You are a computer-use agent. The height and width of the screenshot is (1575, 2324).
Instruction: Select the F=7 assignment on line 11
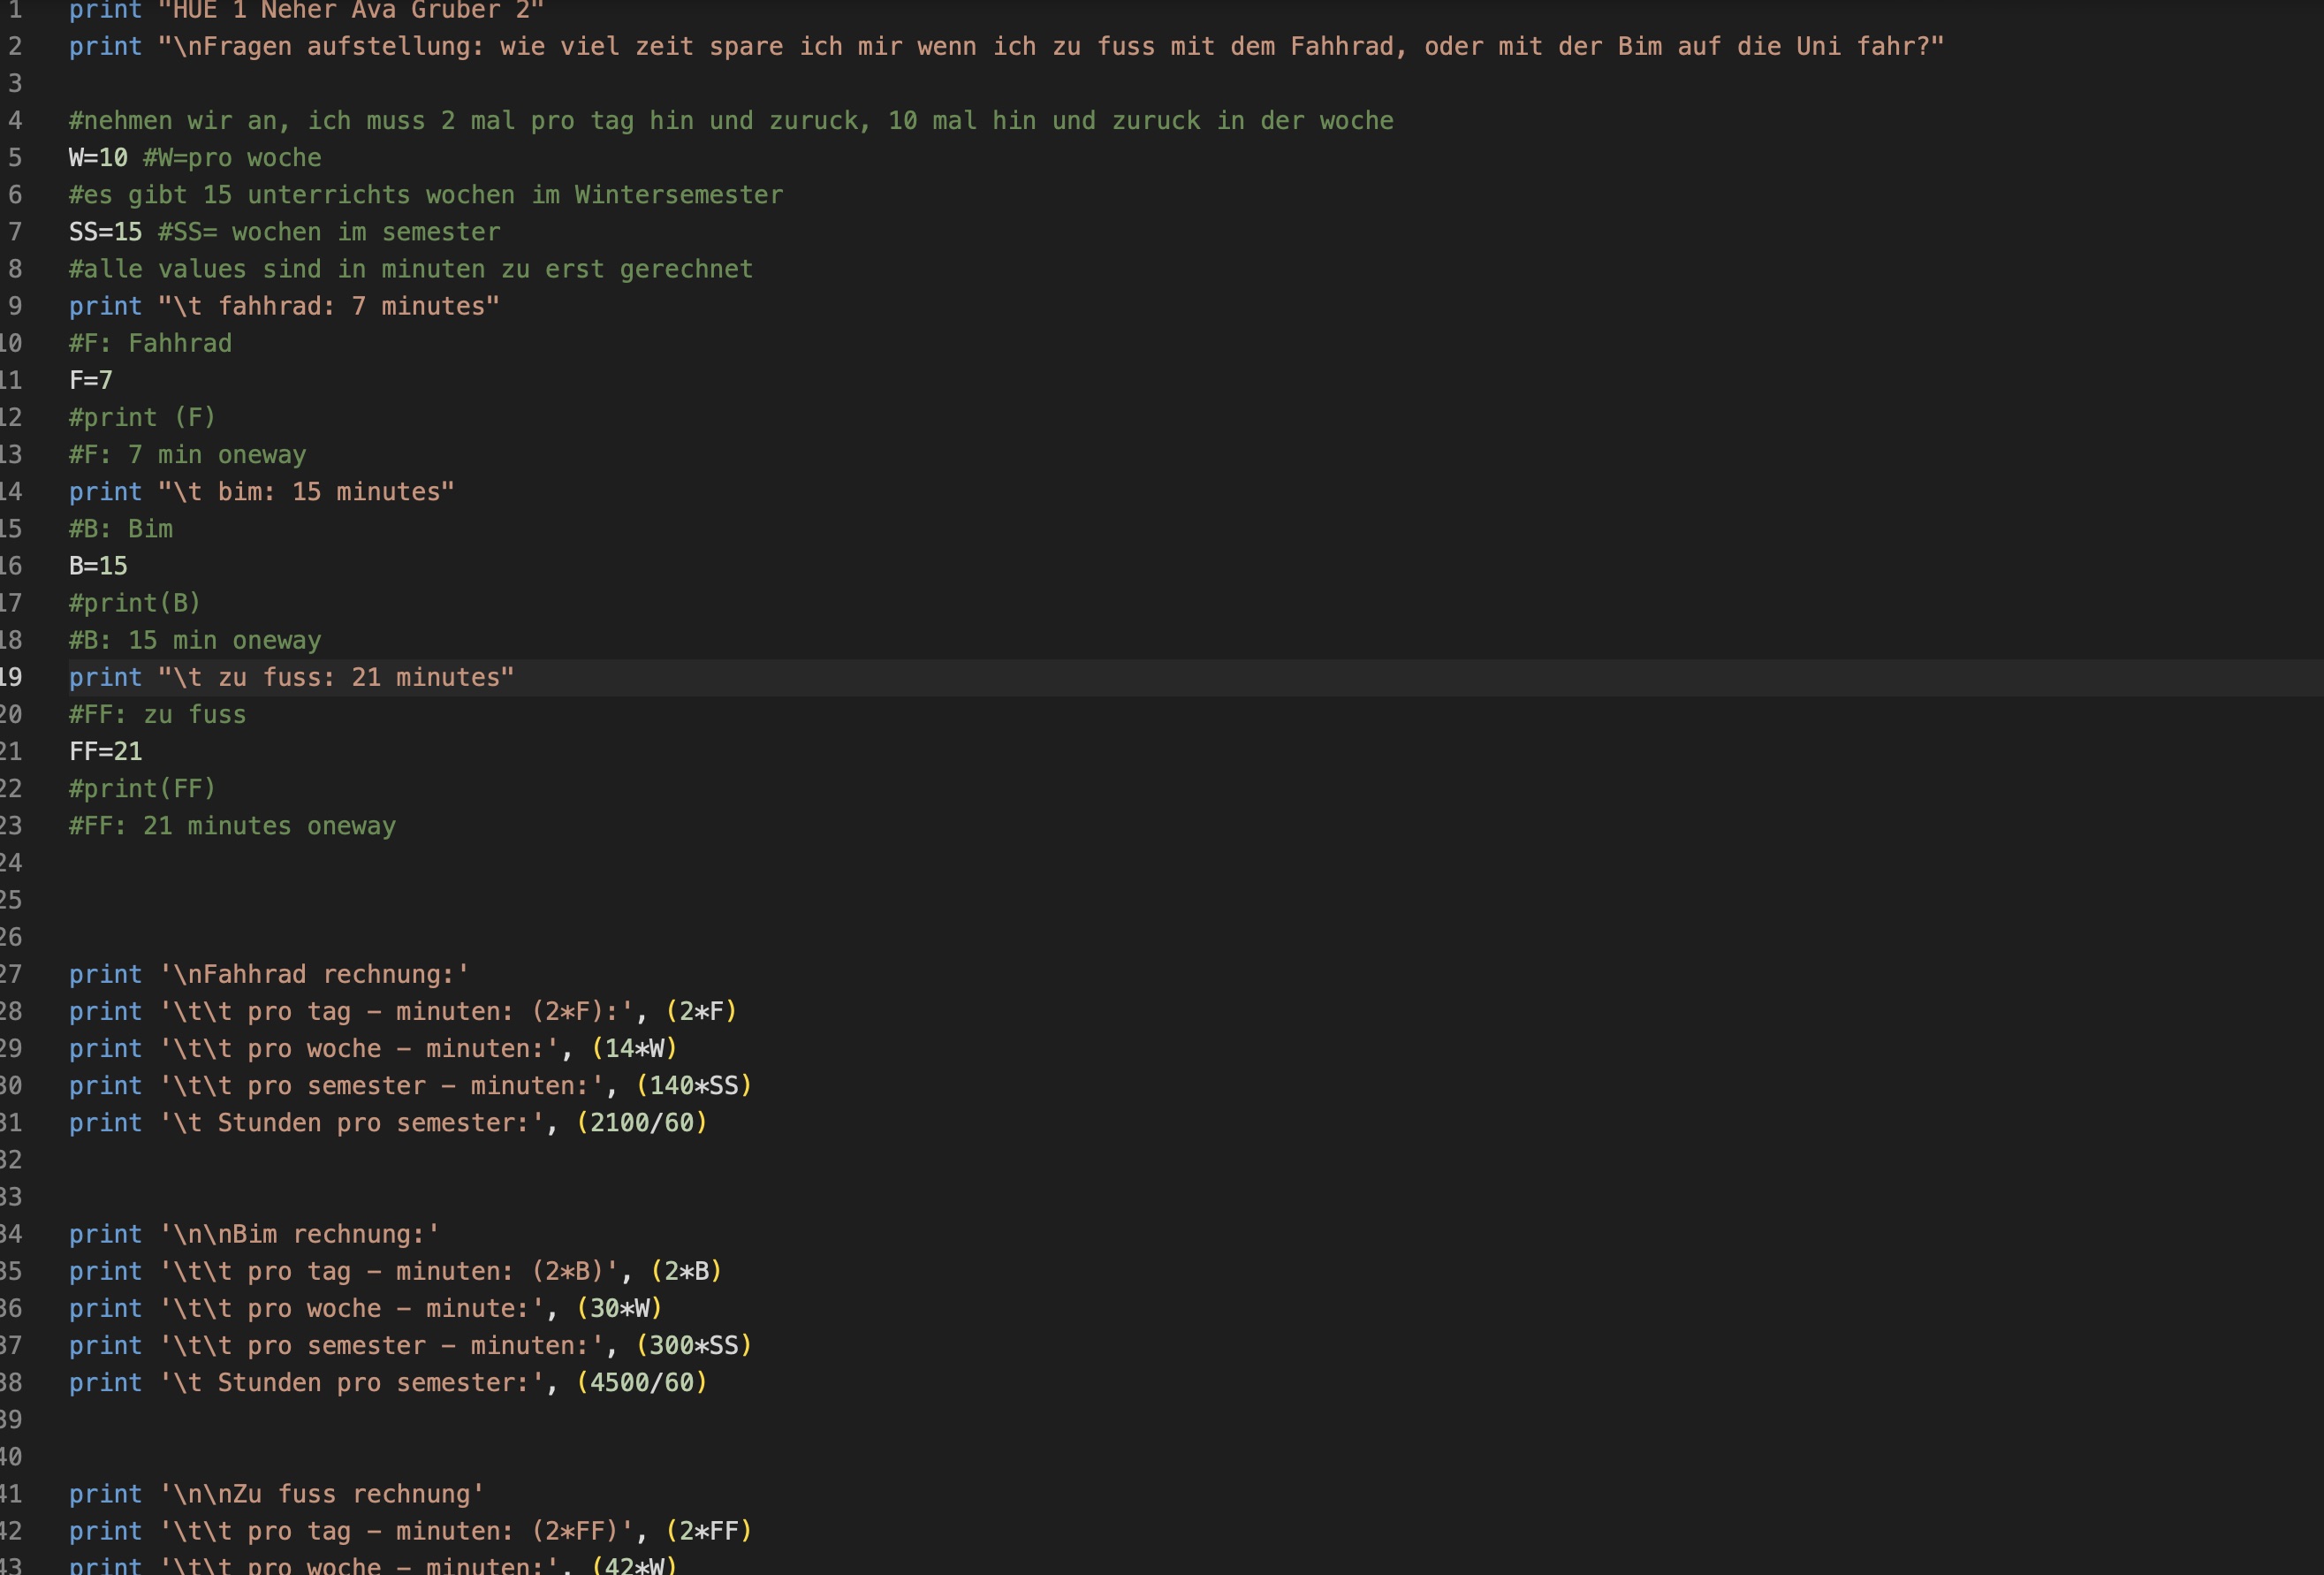[x=90, y=379]
